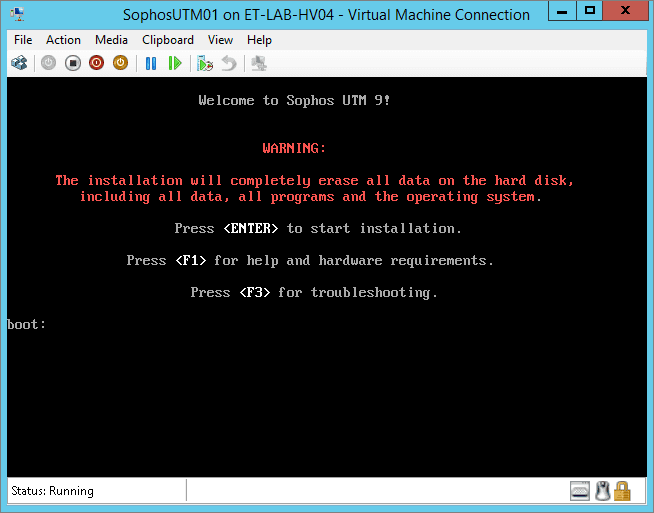
Task: Click the '<ENTER>' key label in console
Action: pyautogui.click(x=251, y=228)
